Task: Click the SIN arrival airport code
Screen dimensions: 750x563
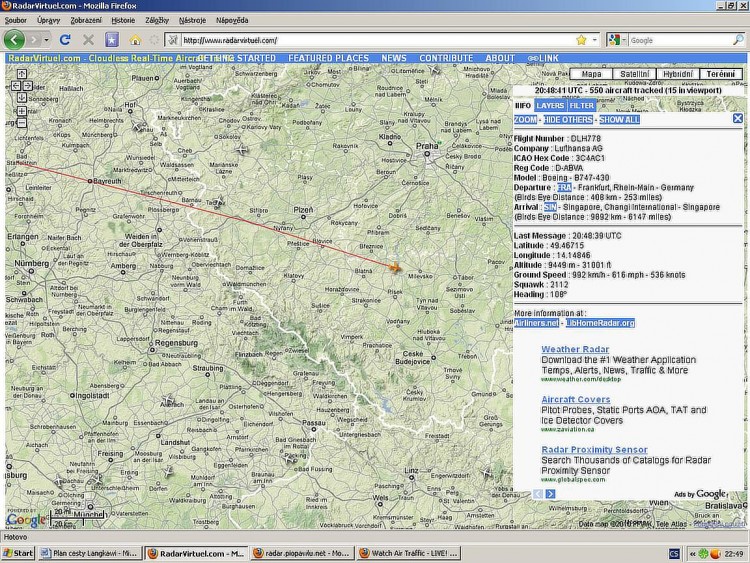Action: pos(550,207)
